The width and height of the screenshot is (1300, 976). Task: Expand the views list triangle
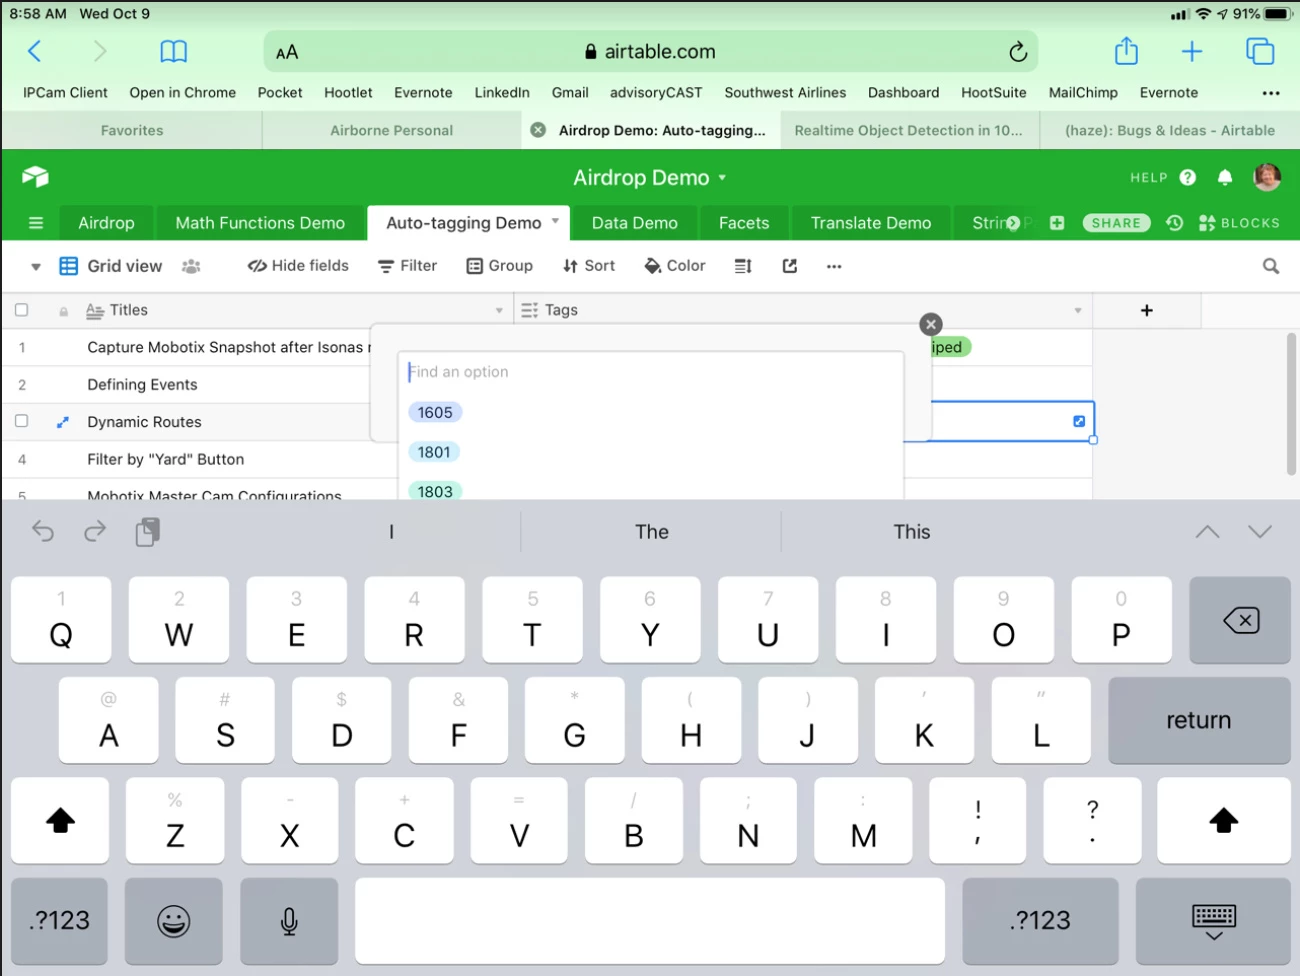coord(36,267)
